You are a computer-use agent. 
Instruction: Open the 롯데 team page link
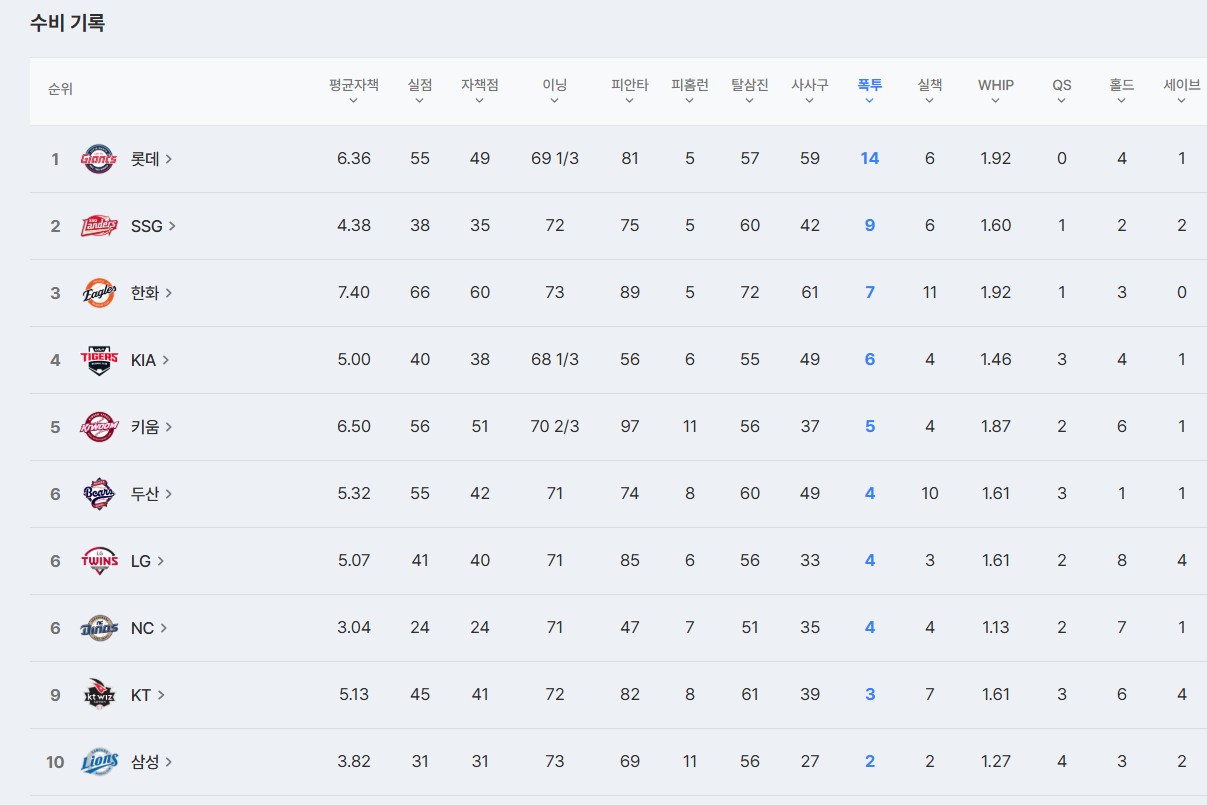(x=151, y=159)
